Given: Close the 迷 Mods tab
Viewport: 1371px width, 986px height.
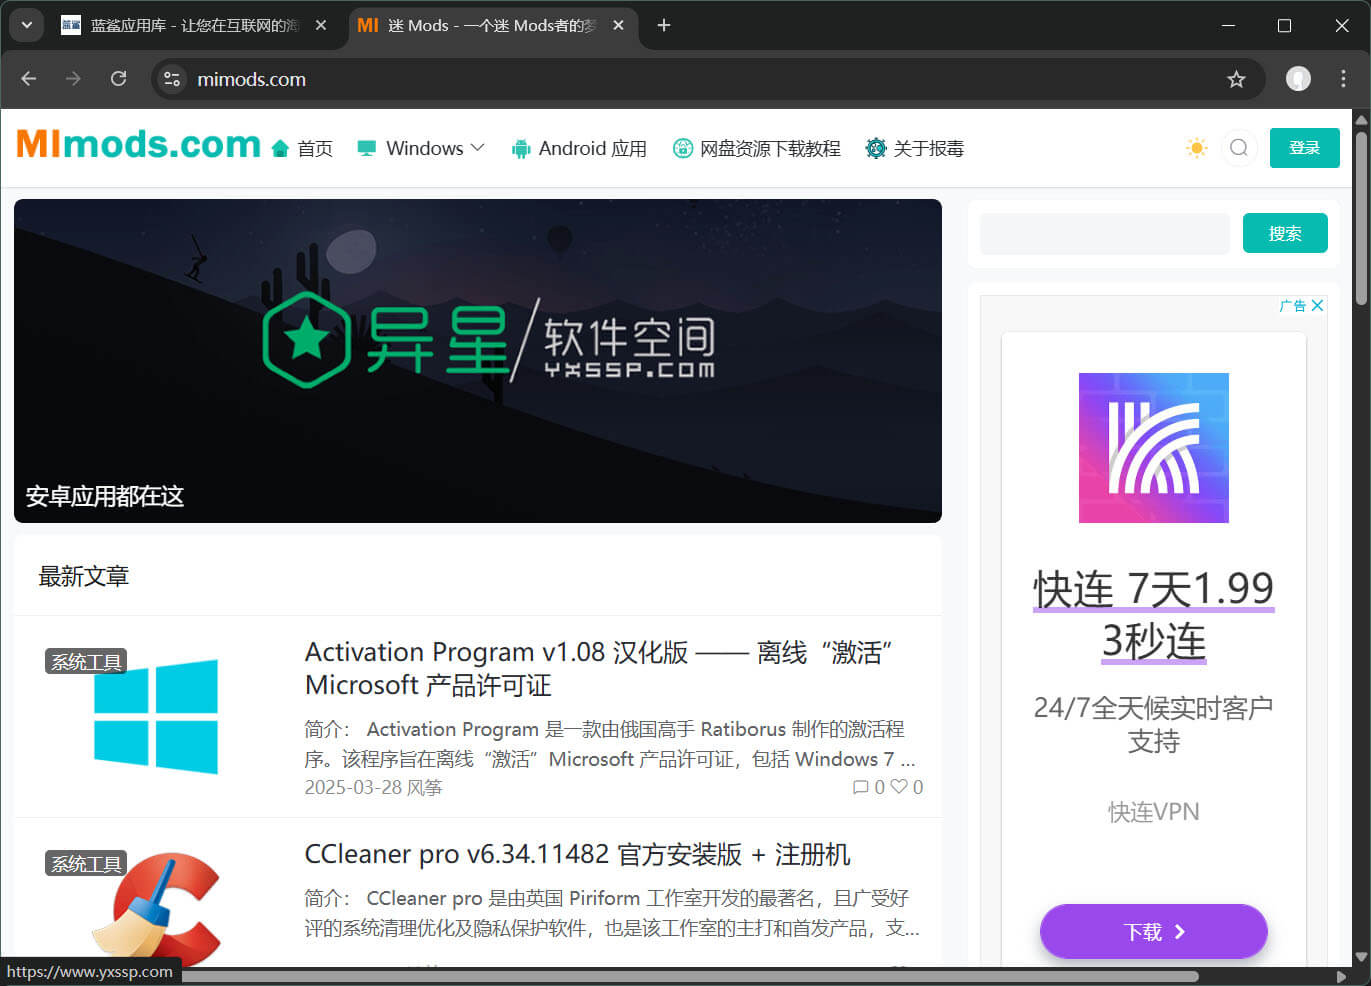Looking at the screenshot, I should point(618,25).
